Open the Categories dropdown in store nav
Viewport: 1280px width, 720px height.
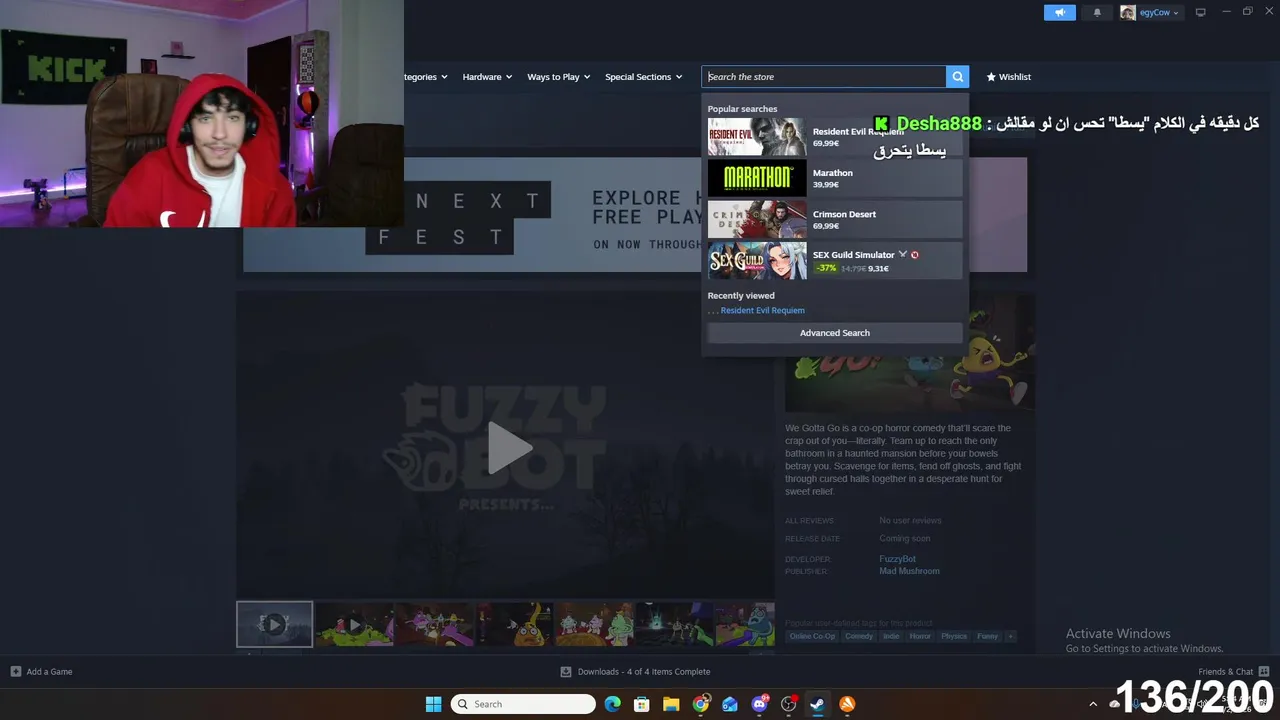click(x=426, y=77)
